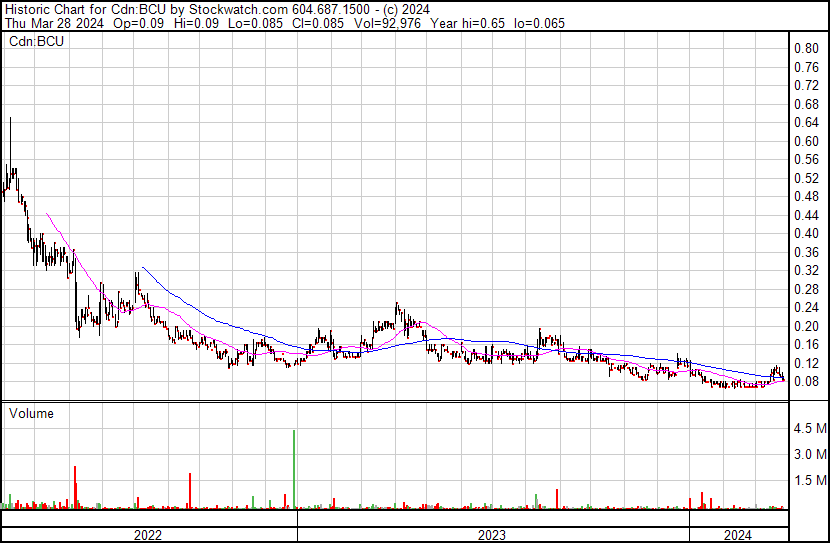Click the 0.16 price axis label
Viewport: 830px width, 543px height.
click(806, 345)
